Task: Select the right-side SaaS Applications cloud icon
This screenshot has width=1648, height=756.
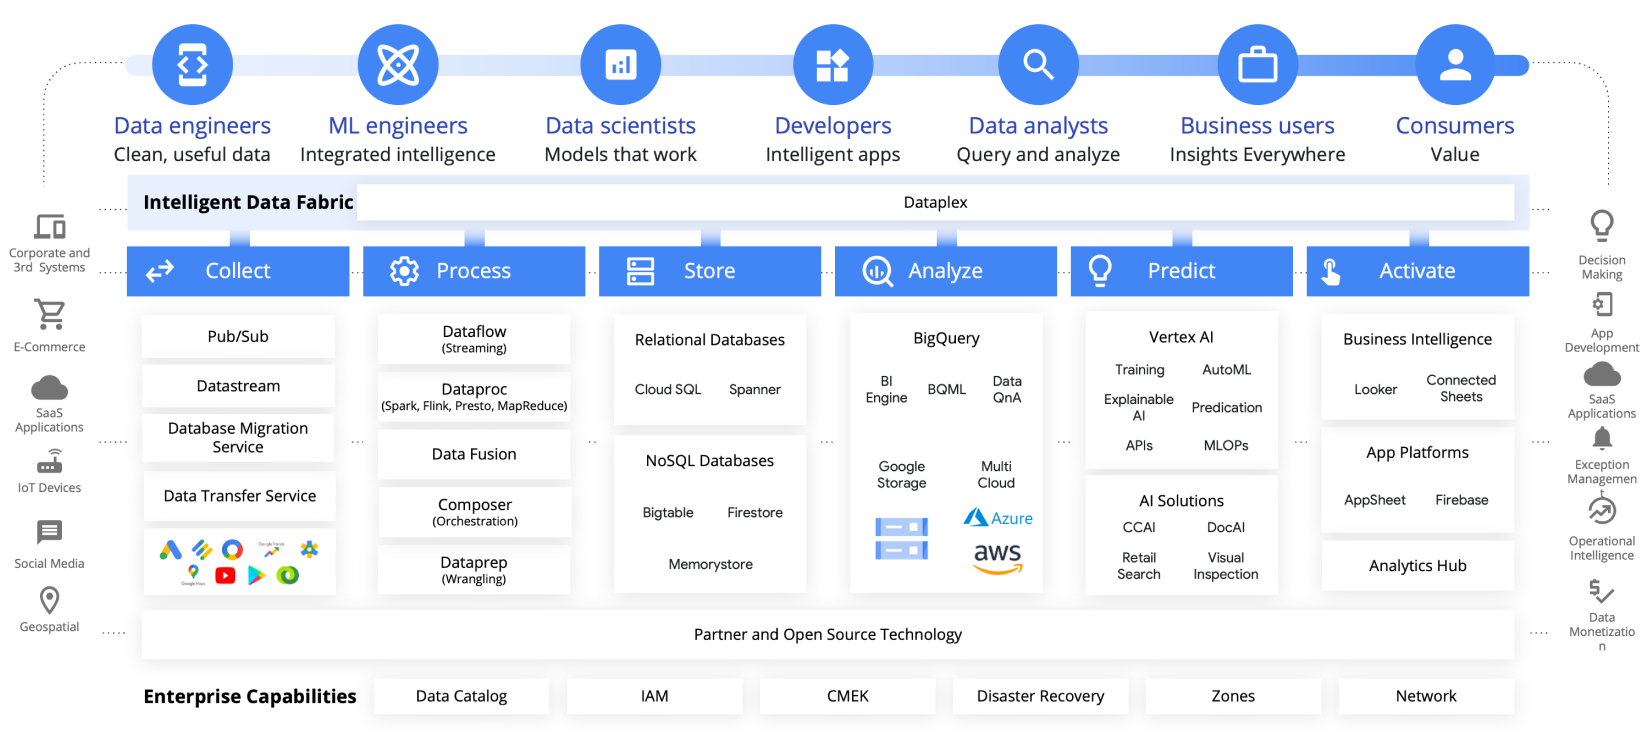Action: 1602,375
